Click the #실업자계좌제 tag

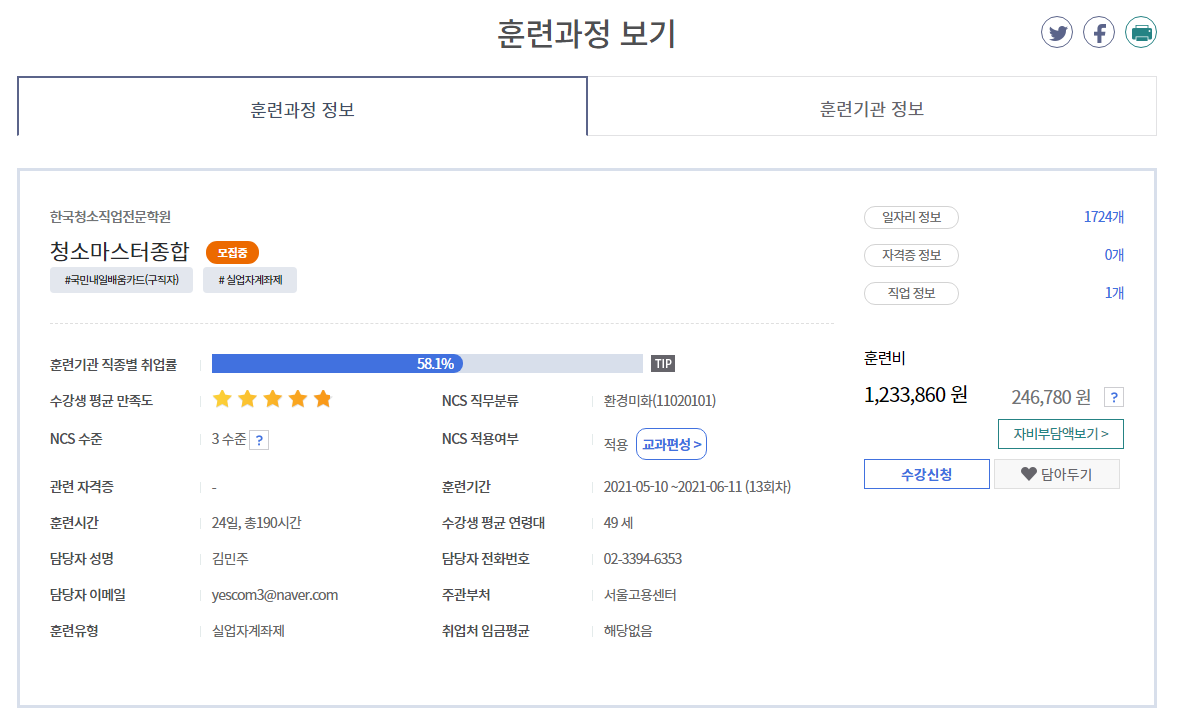(x=249, y=280)
